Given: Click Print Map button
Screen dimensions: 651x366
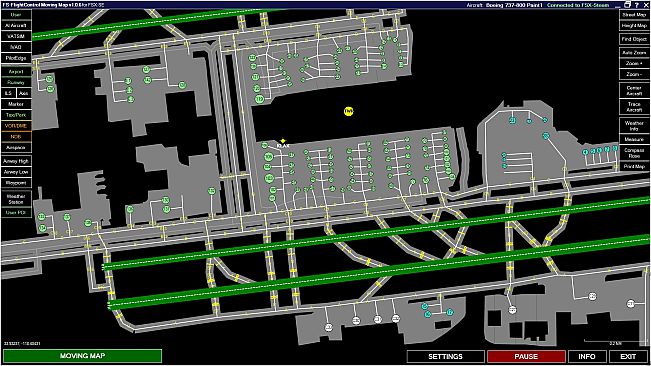Looking at the screenshot, I should (634, 166).
